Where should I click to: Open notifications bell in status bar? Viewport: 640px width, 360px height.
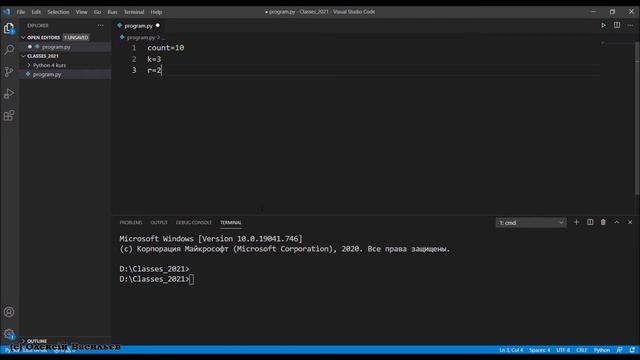[632, 350]
